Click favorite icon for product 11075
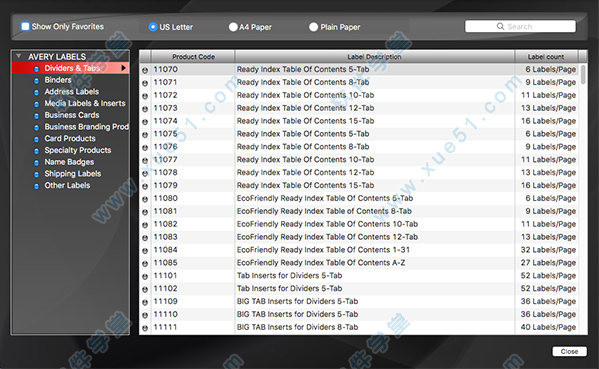 (145, 135)
